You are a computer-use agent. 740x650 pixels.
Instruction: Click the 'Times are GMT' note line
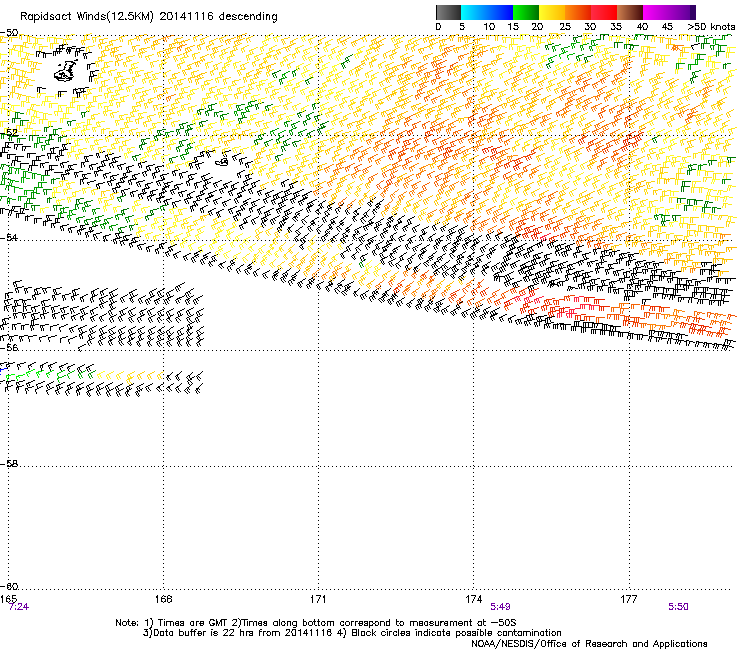click(x=316, y=623)
